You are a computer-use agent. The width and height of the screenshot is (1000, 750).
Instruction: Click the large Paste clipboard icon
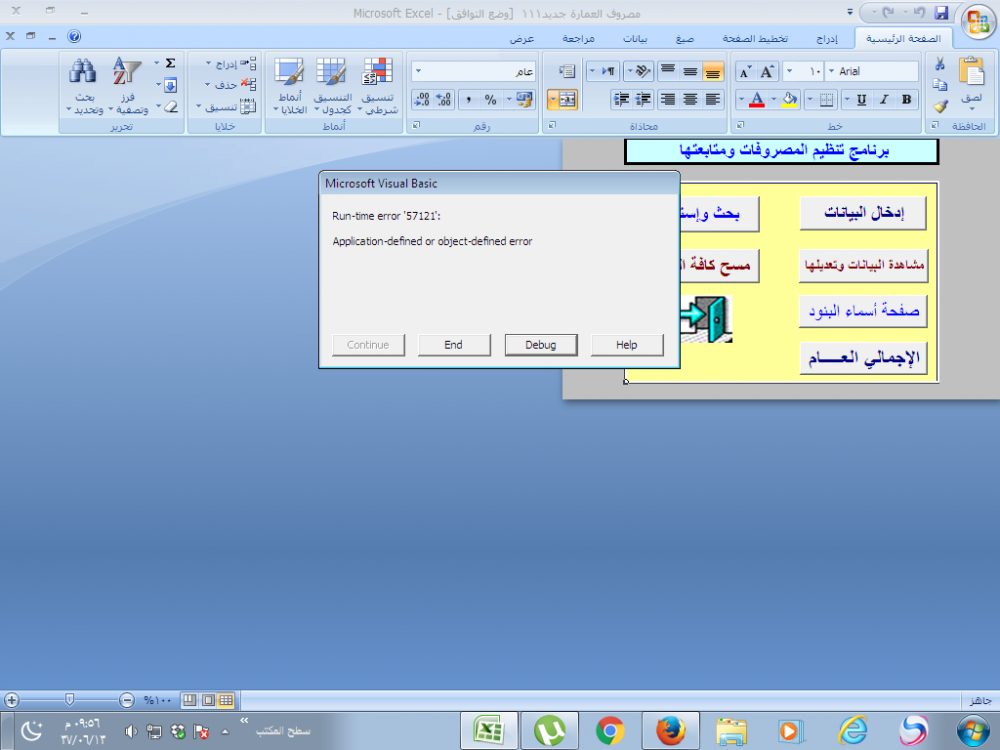pos(971,72)
